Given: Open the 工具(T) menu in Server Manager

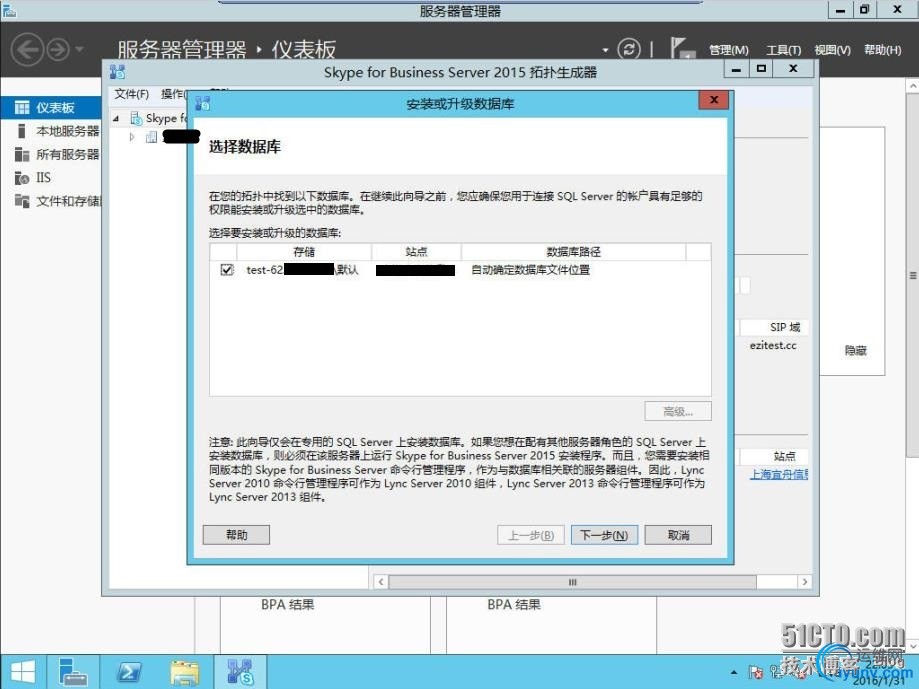Looking at the screenshot, I should [783, 50].
